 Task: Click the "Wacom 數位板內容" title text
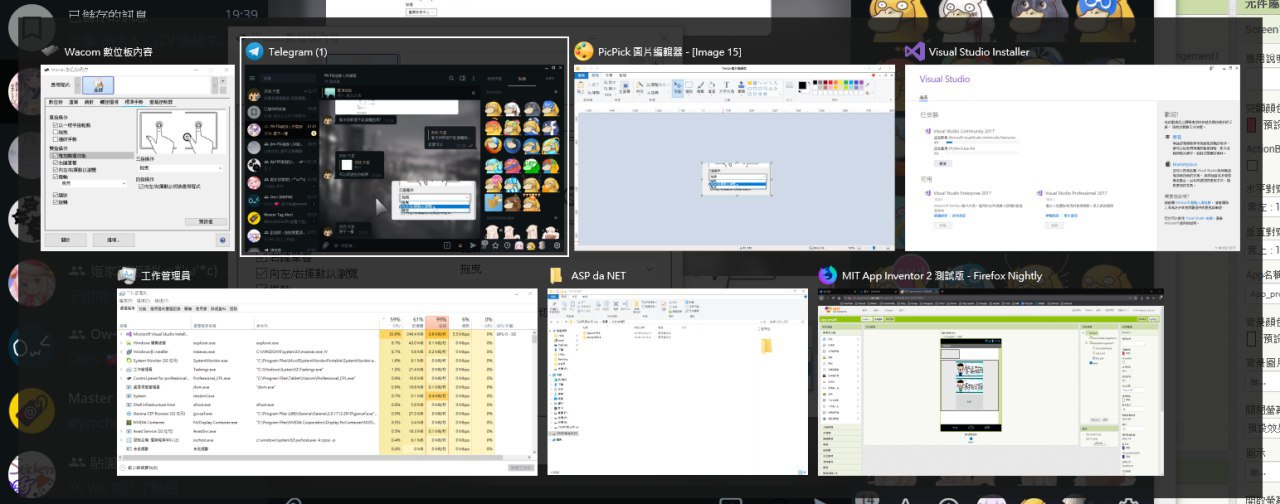coord(108,52)
